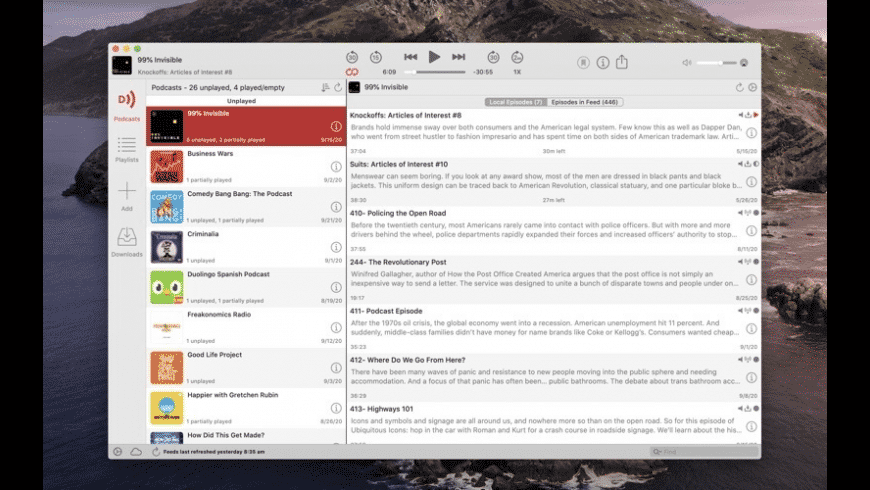The width and height of the screenshot is (870, 490).
Task: Select the Good Life Project podcast
Action: 246,367
